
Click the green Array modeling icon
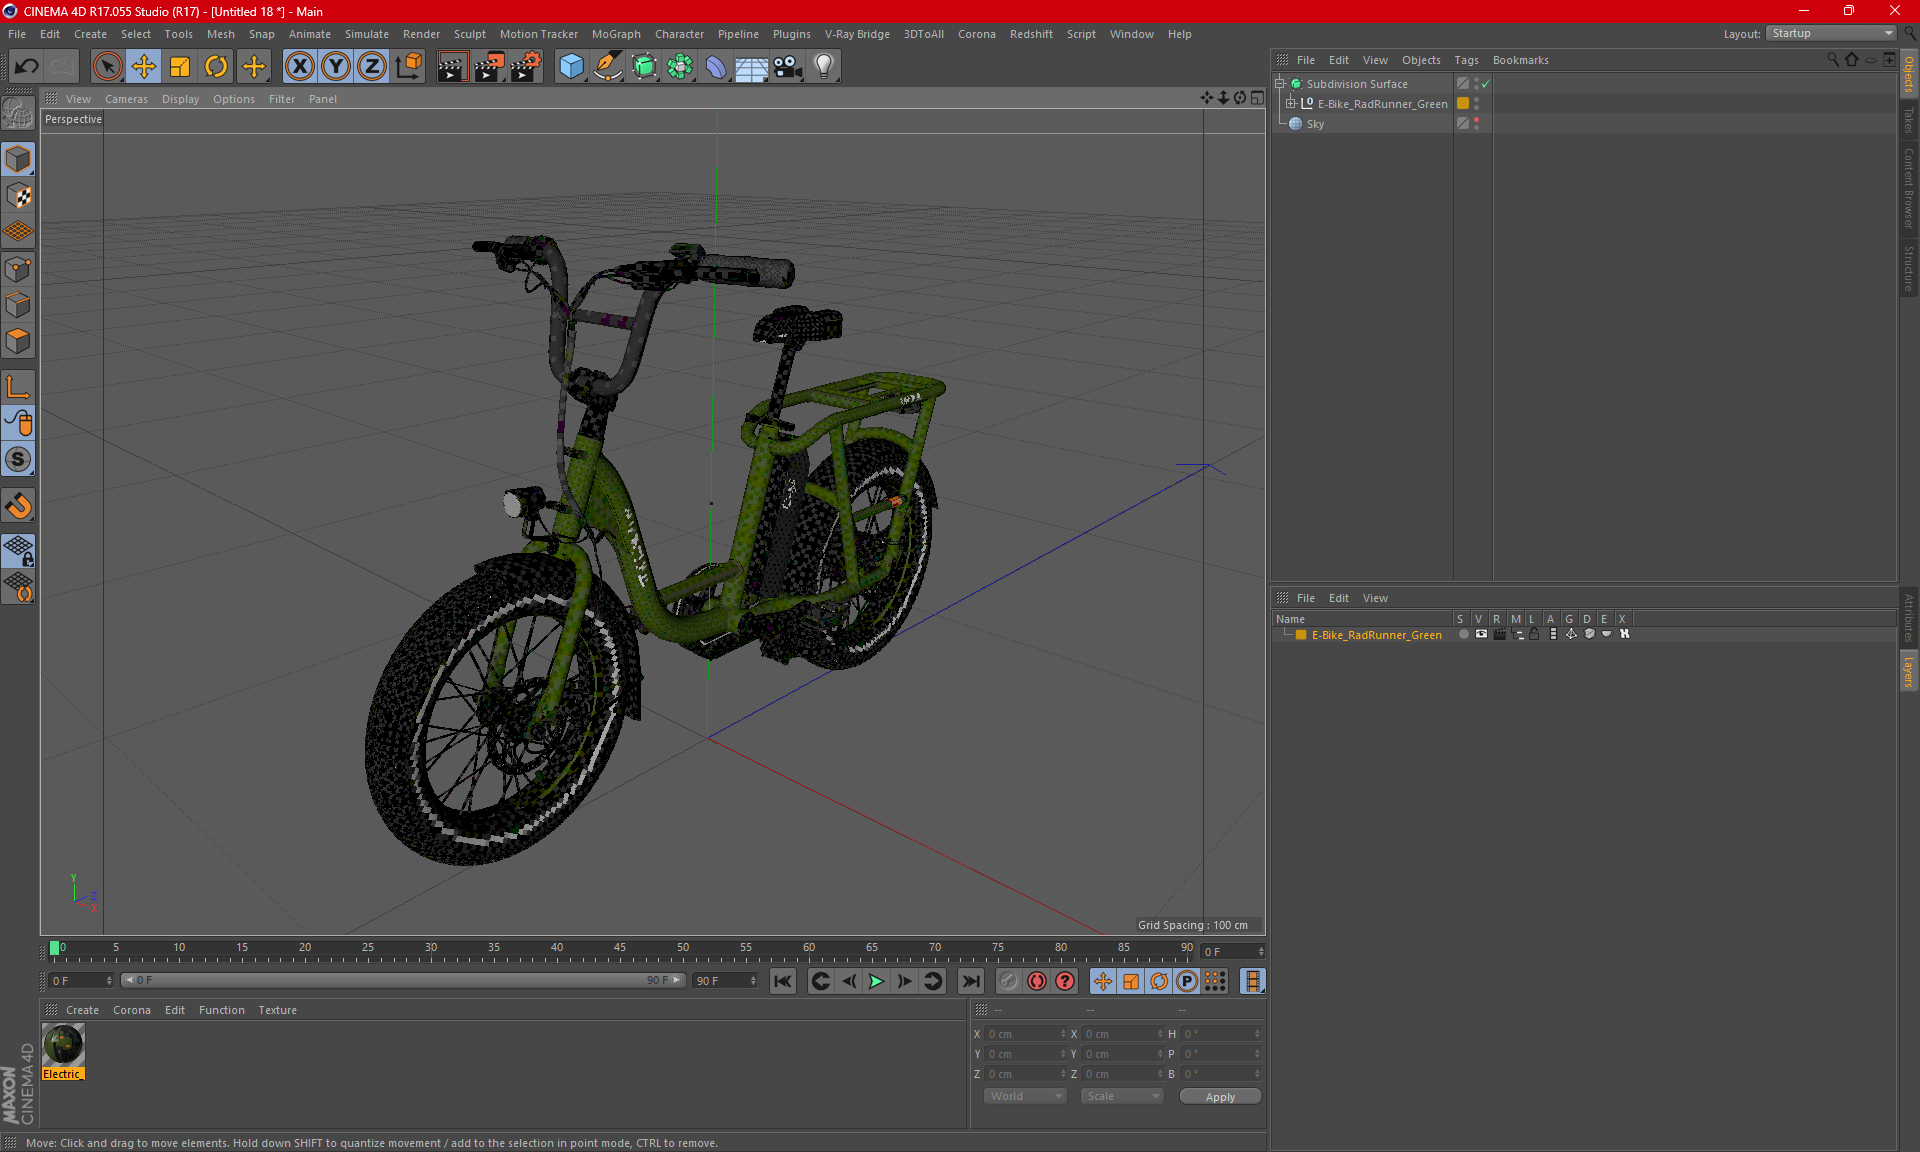point(680,67)
